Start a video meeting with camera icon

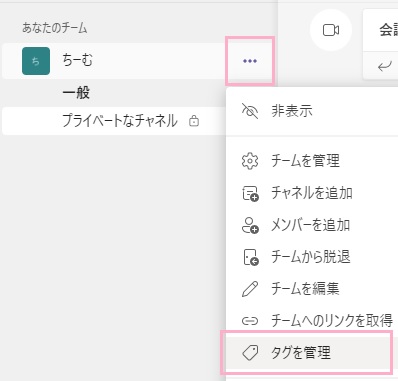(x=331, y=30)
